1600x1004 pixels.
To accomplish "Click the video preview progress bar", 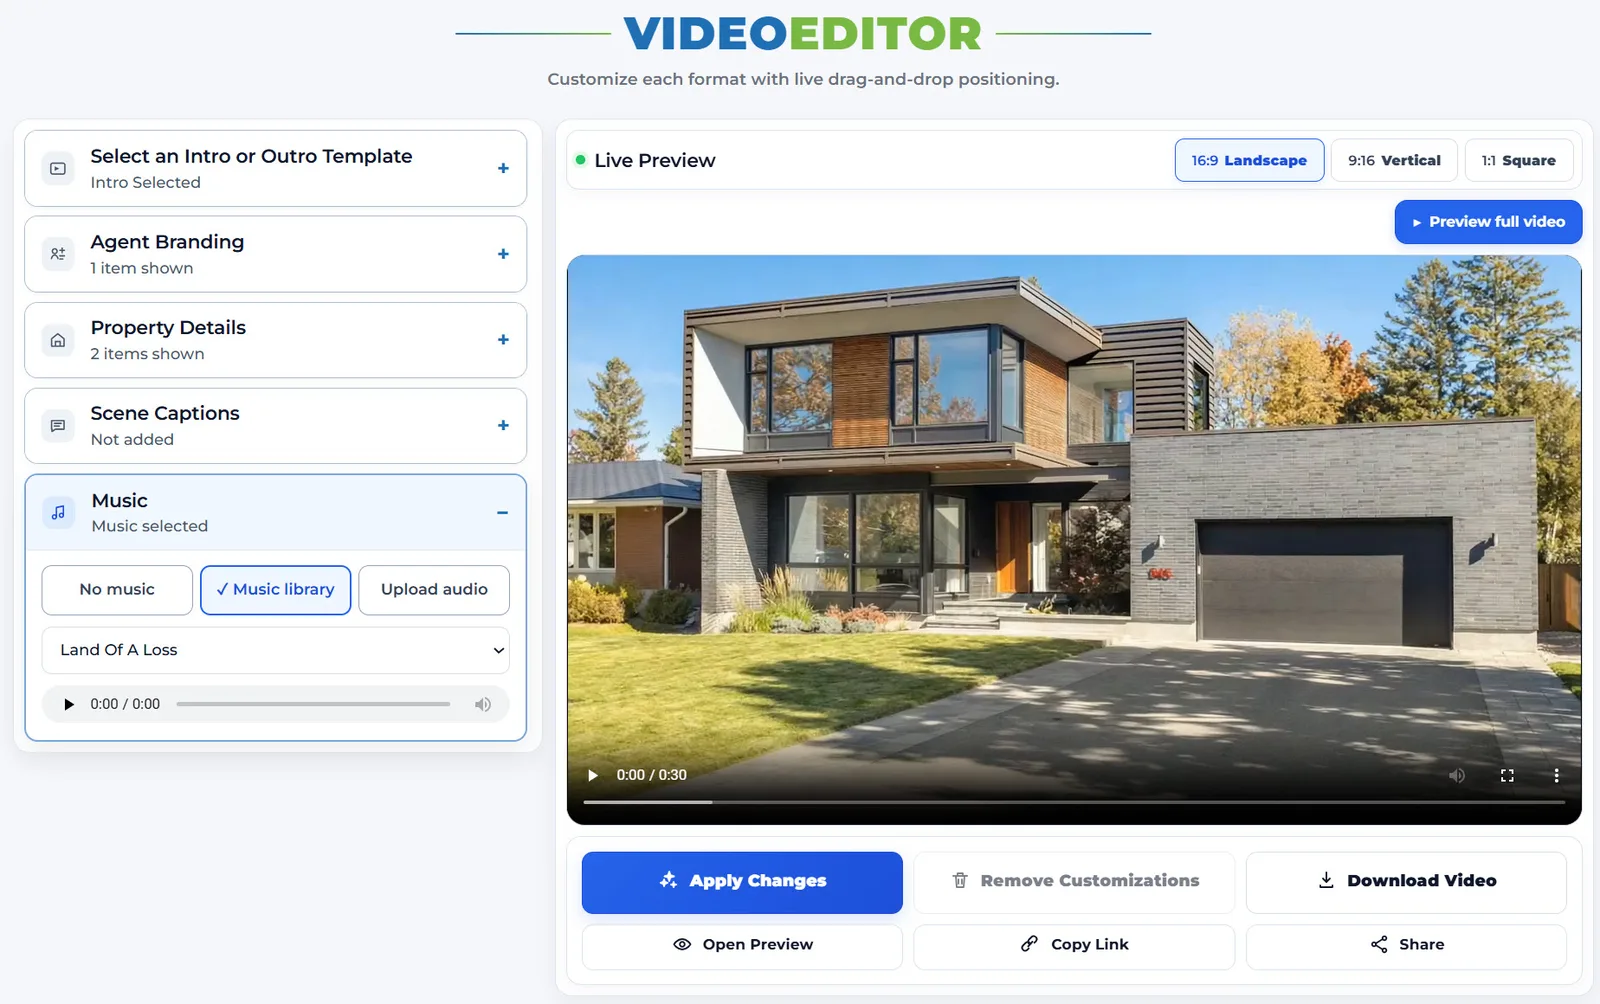I will (x=1074, y=802).
